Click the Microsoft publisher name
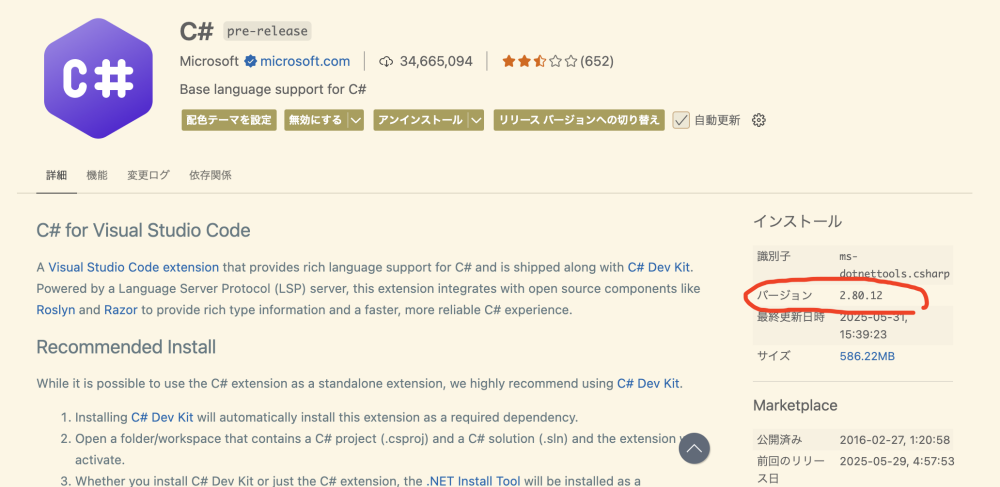1000x487 pixels. tap(210, 61)
